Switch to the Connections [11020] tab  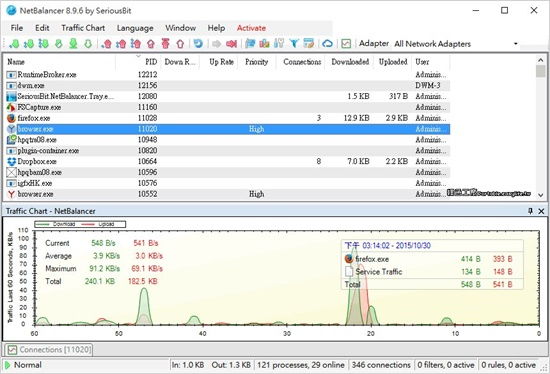tap(49, 349)
